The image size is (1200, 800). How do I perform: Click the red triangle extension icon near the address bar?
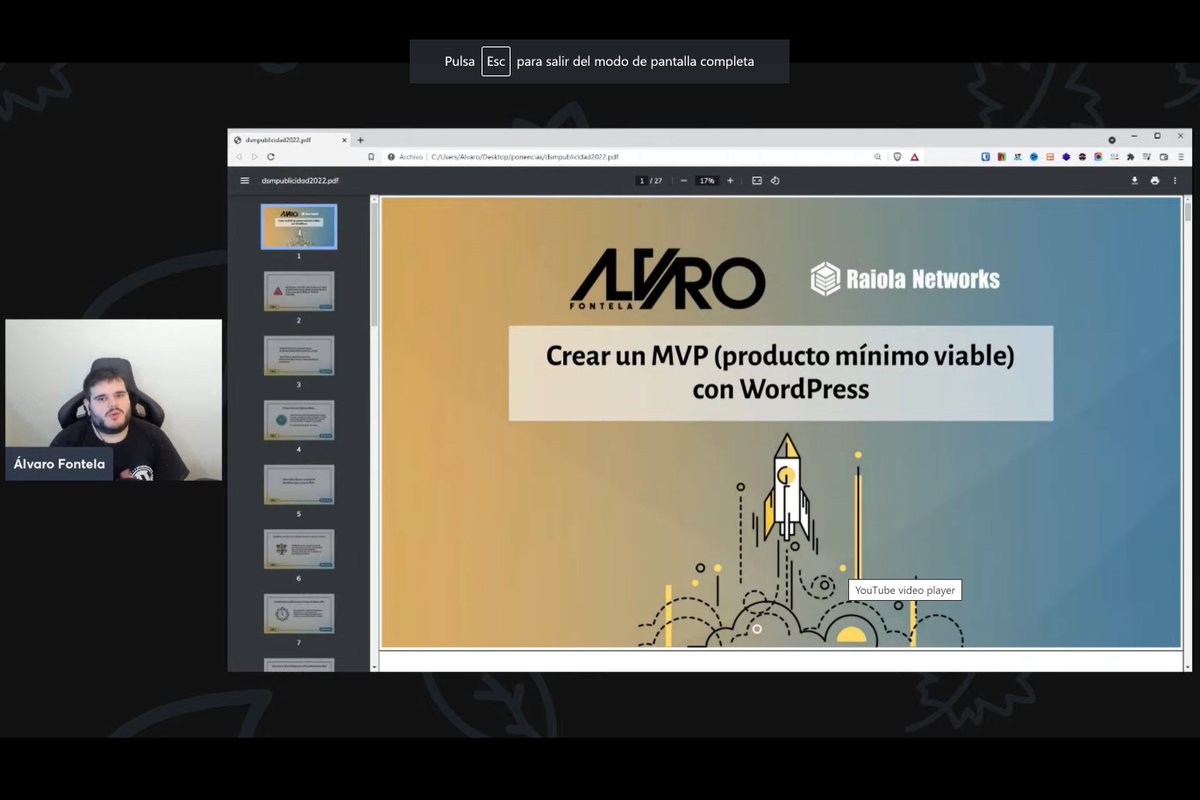point(913,157)
